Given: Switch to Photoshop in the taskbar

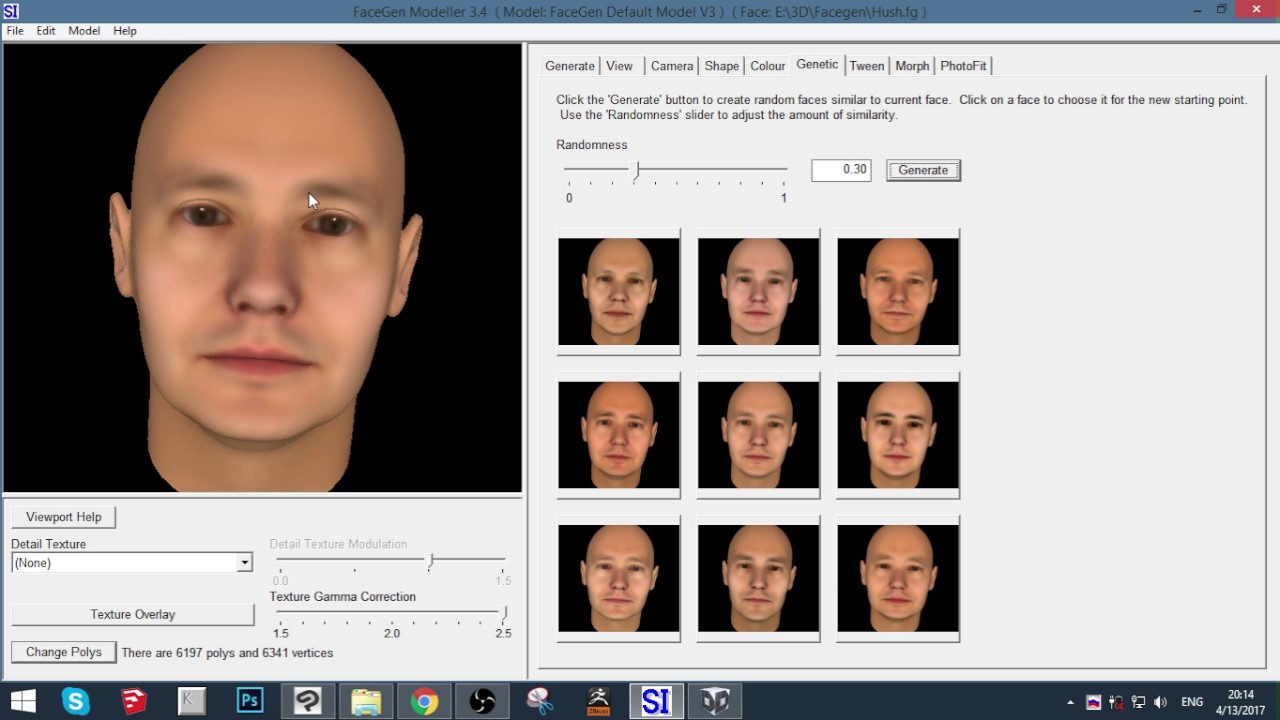Looking at the screenshot, I should pyautogui.click(x=250, y=701).
